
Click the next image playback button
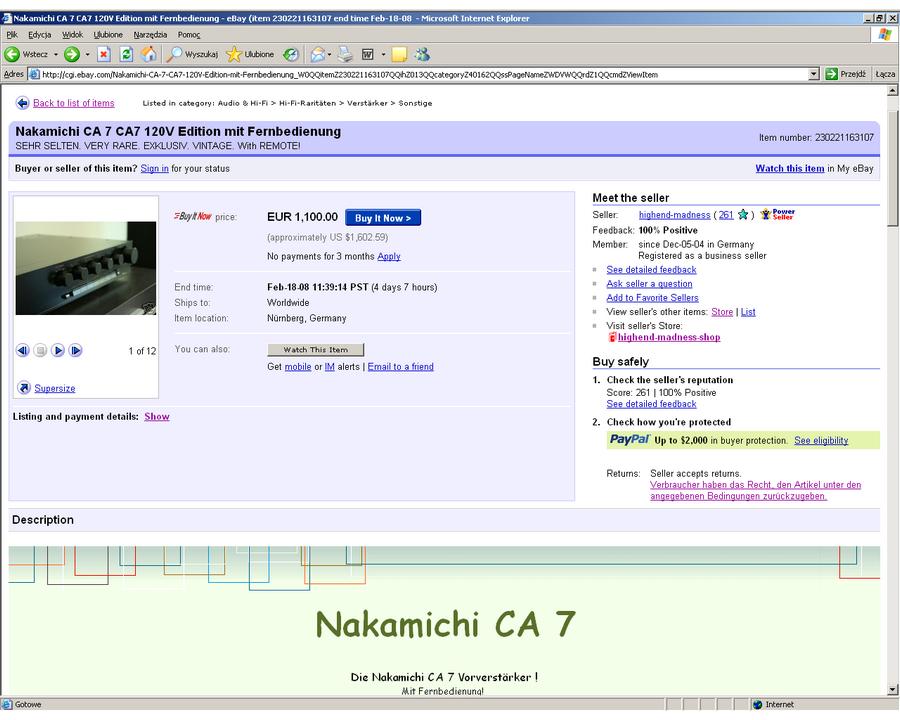click(x=75, y=350)
